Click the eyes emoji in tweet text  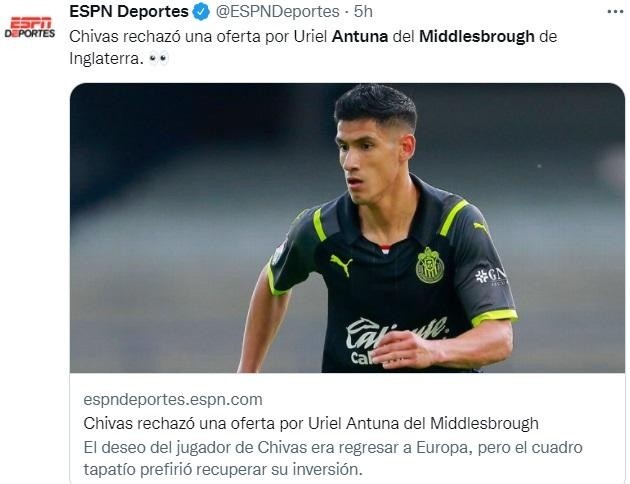pyautogui.click(x=158, y=59)
